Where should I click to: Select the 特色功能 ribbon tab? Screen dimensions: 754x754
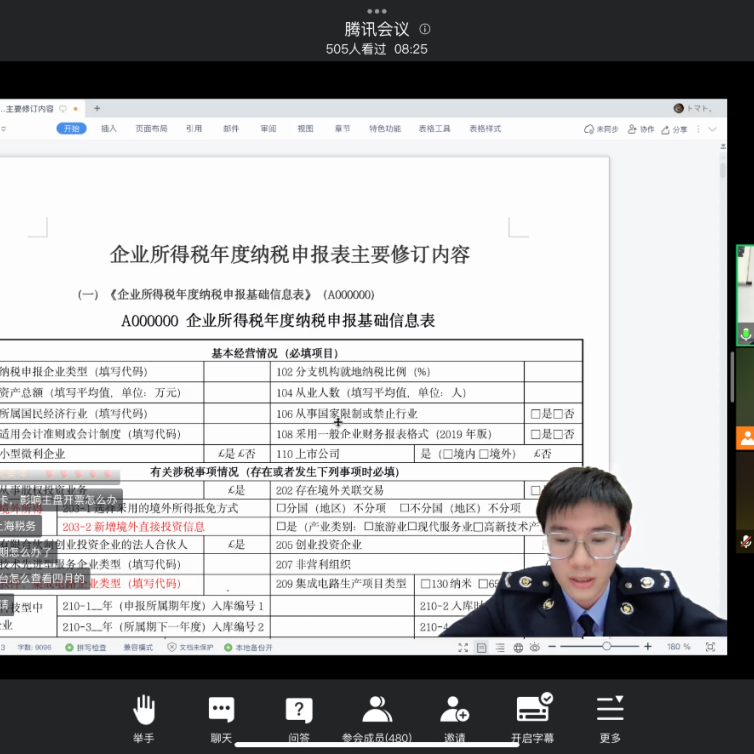click(385, 128)
